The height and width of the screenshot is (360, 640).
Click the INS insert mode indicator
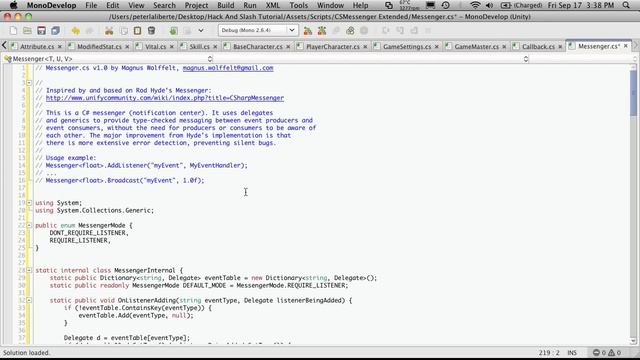click(572, 353)
